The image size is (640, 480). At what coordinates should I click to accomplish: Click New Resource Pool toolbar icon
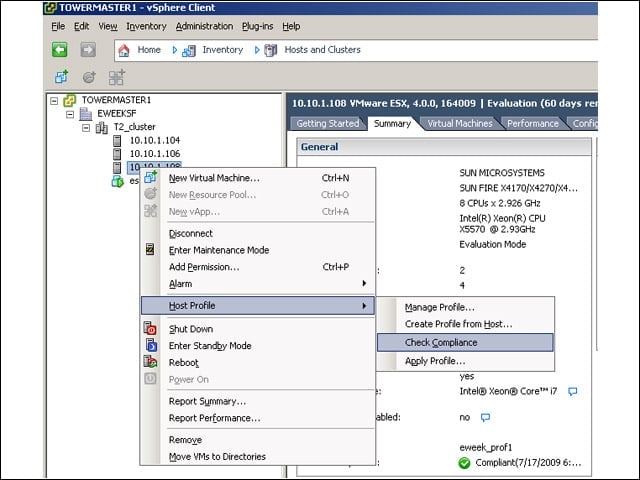pos(89,76)
